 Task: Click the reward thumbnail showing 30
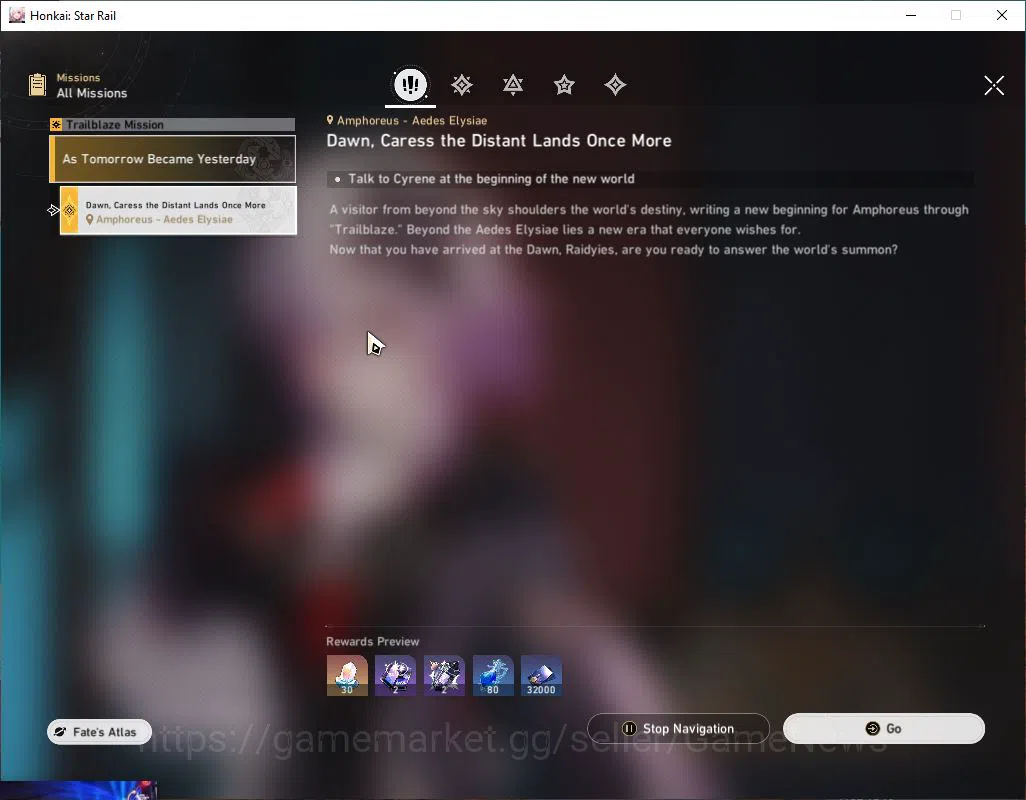pos(347,675)
